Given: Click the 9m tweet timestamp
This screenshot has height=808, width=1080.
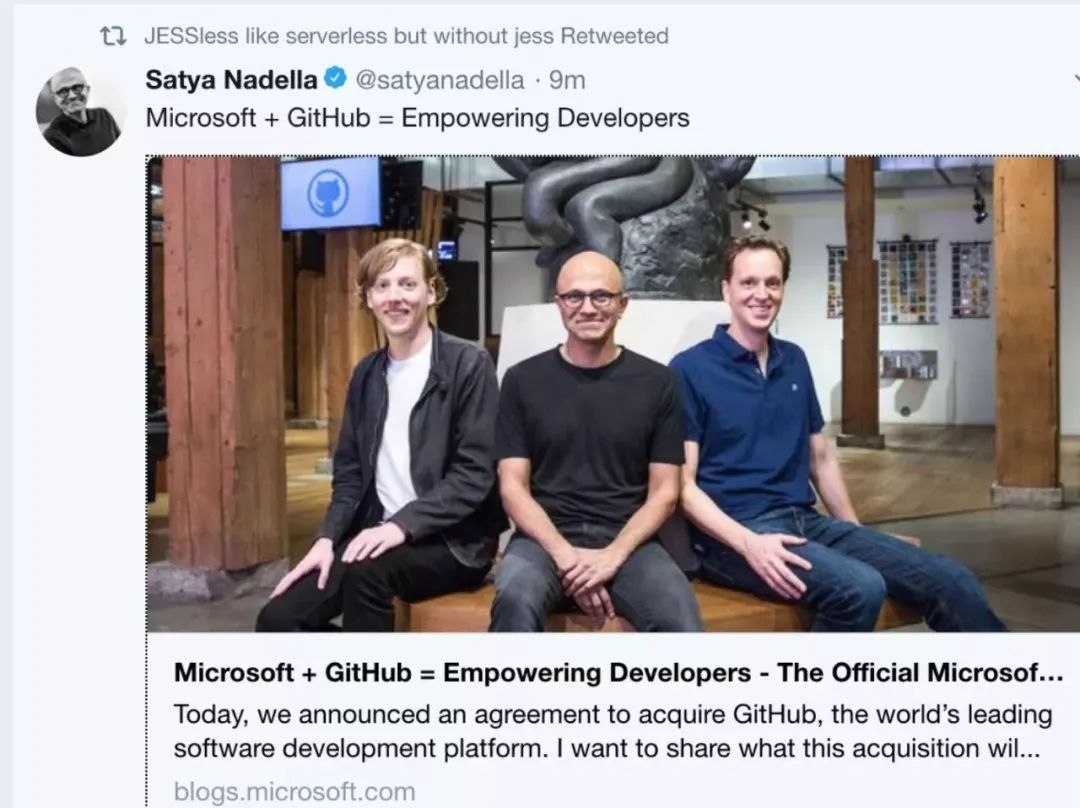Looking at the screenshot, I should coord(567,80).
